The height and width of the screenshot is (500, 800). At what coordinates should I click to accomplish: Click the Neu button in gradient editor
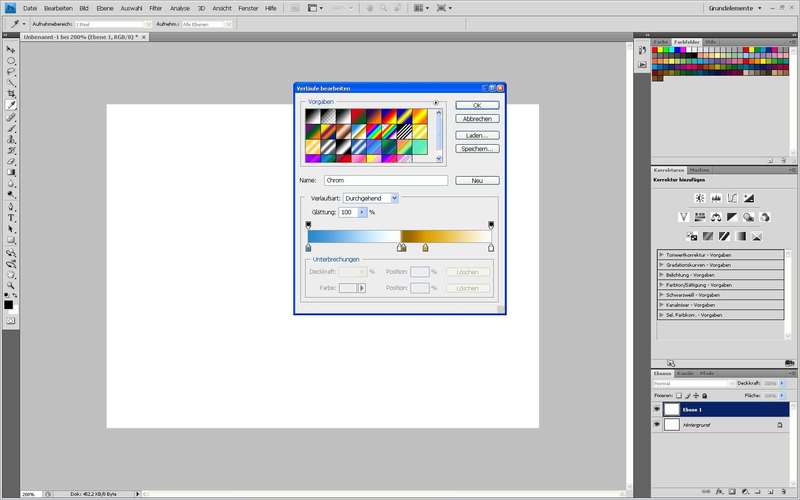[477, 180]
